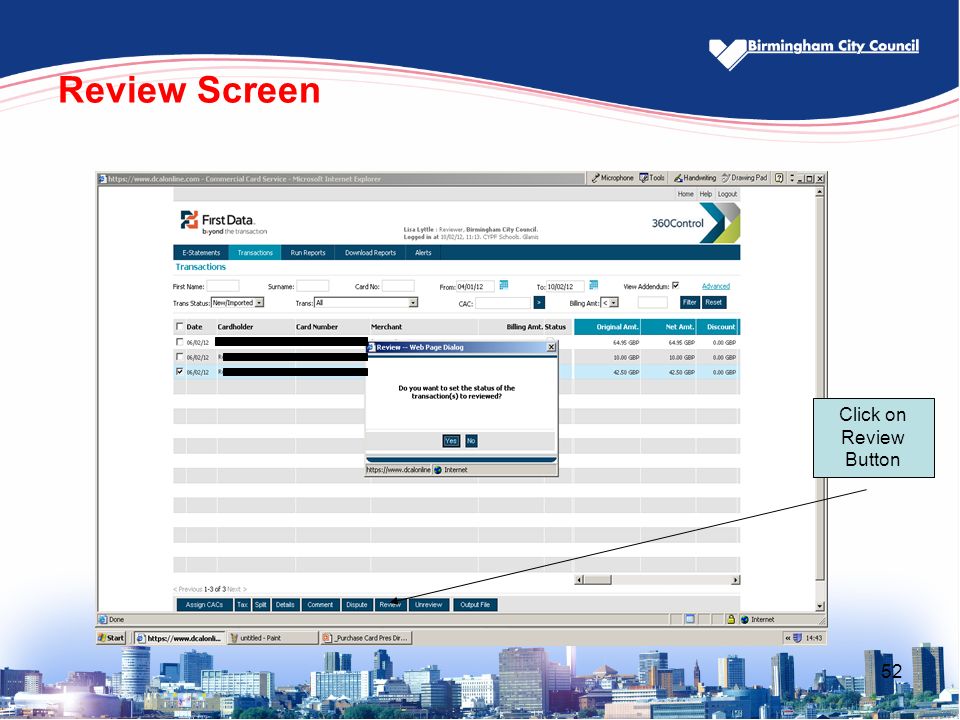Open the Windows Start menu
The width and height of the screenshot is (960, 720).
pos(111,638)
